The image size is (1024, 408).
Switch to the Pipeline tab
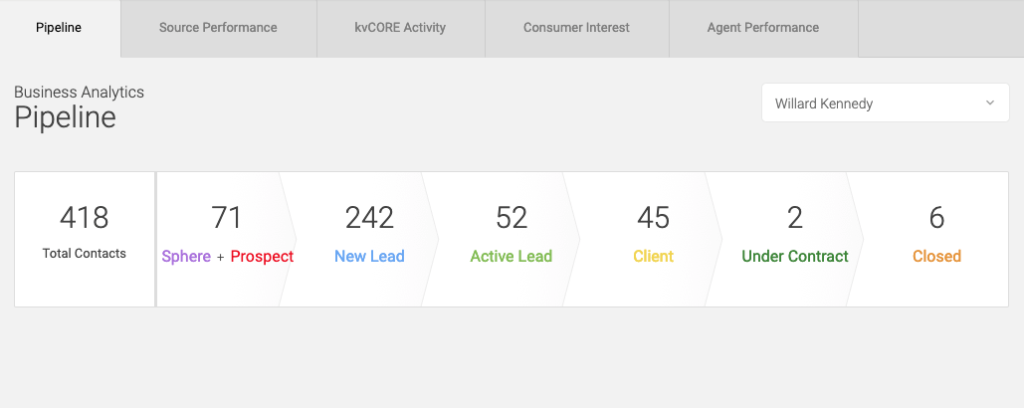coord(59,28)
